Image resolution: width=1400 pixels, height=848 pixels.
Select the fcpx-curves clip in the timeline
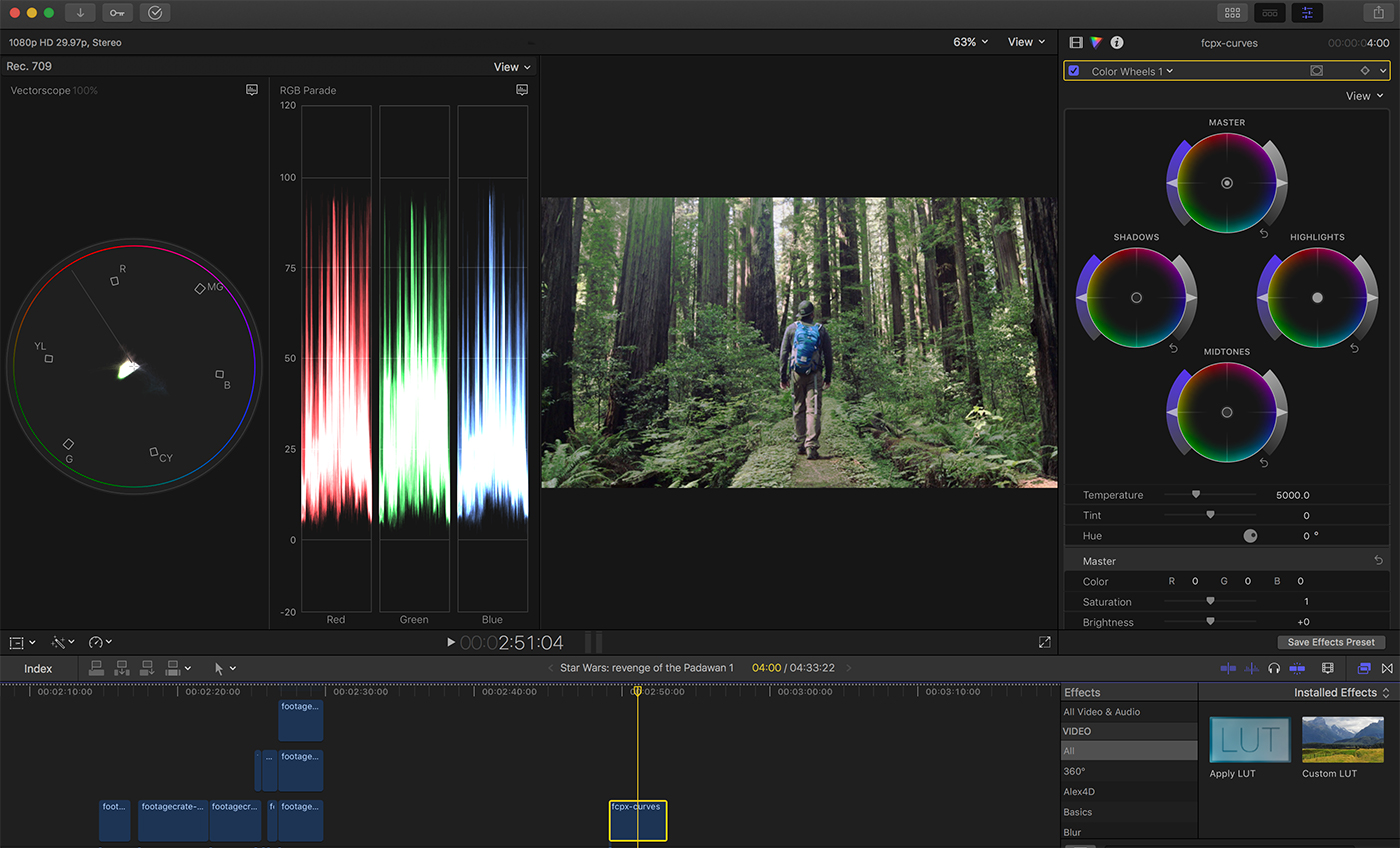[637, 820]
